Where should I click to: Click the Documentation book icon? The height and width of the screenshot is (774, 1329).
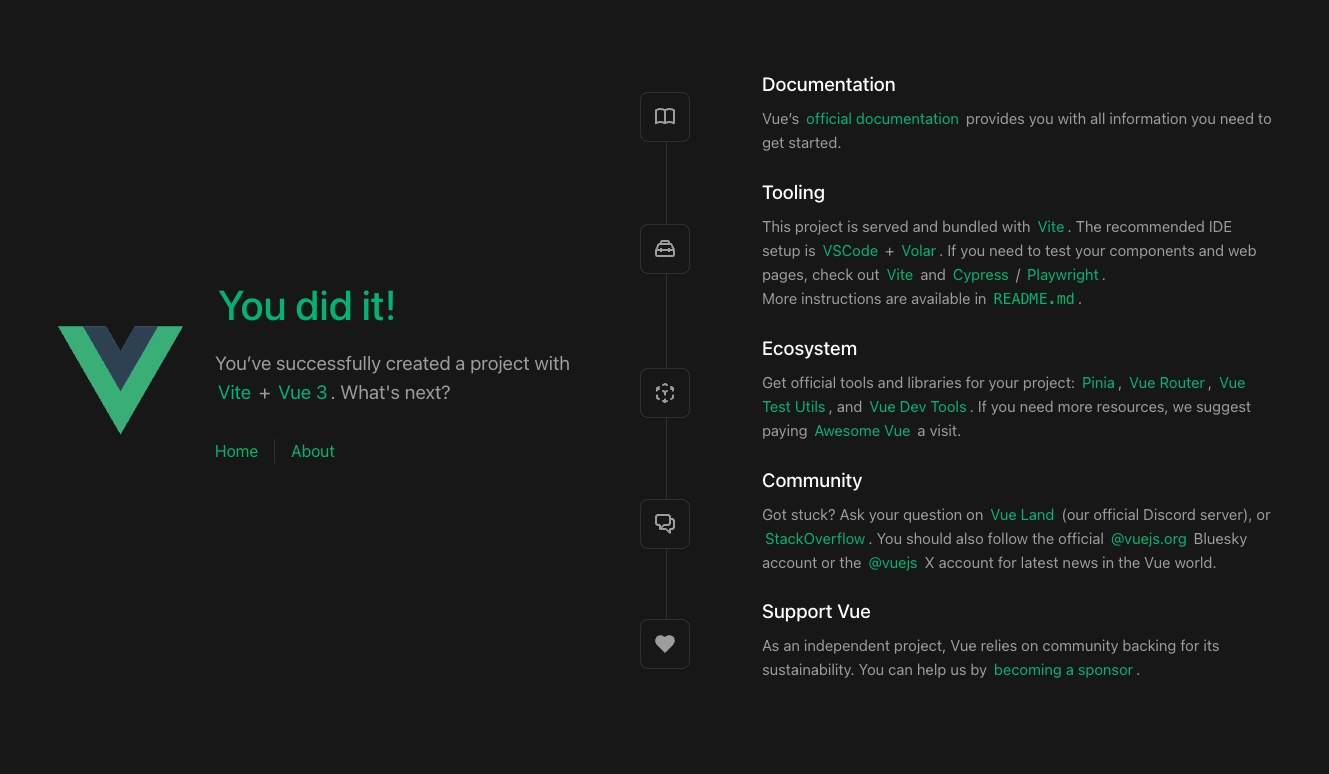click(x=665, y=117)
